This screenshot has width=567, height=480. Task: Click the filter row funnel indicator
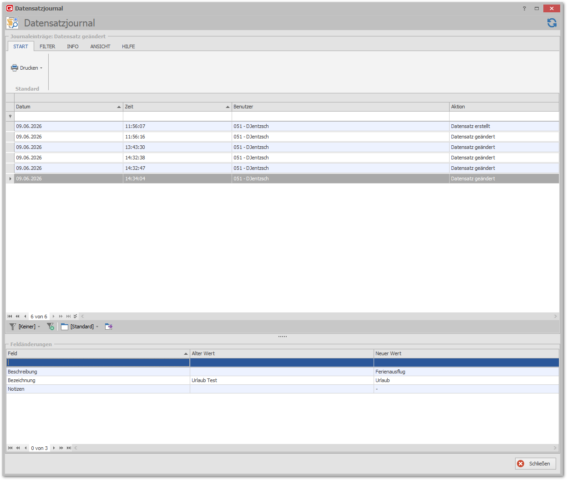point(10,116)
